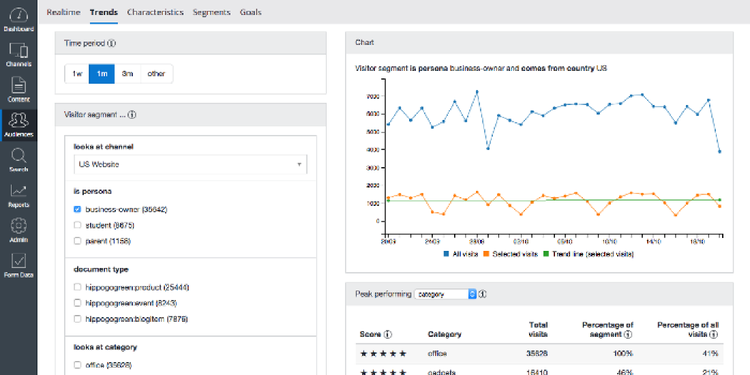Image resolution: width=750 pixels, height=375 pixels.
Task: Click the Trend line green legend swatch
Action: click(546, 254)
